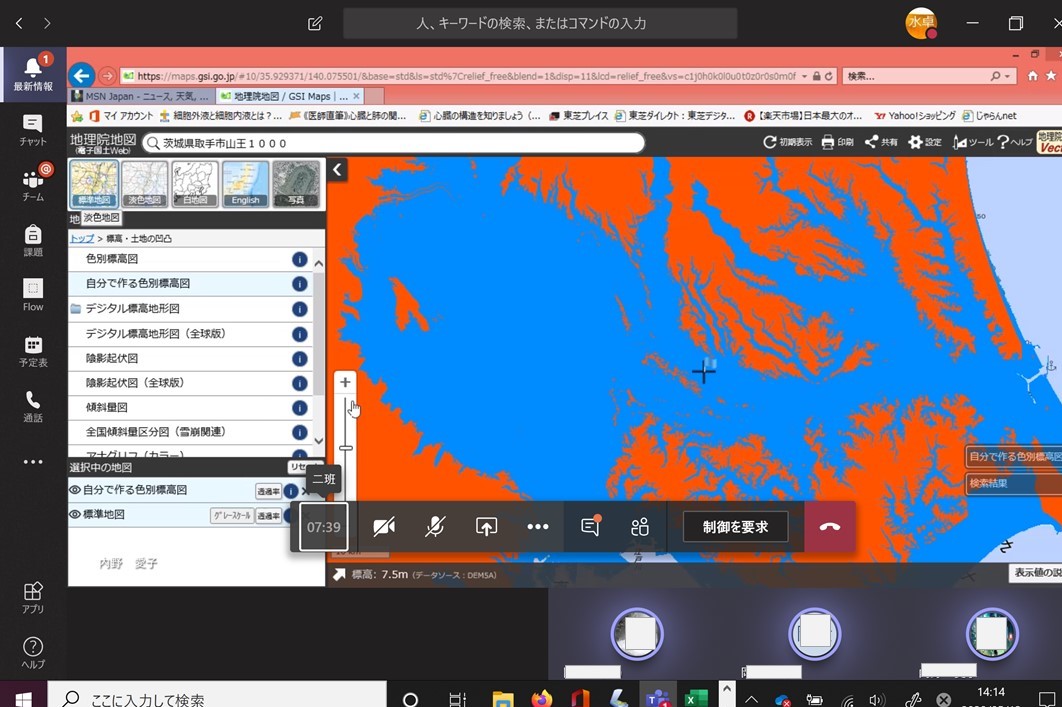
Task: Select 自分で作る色別標高図 in the layer list
Action: [x=190, y=284]
